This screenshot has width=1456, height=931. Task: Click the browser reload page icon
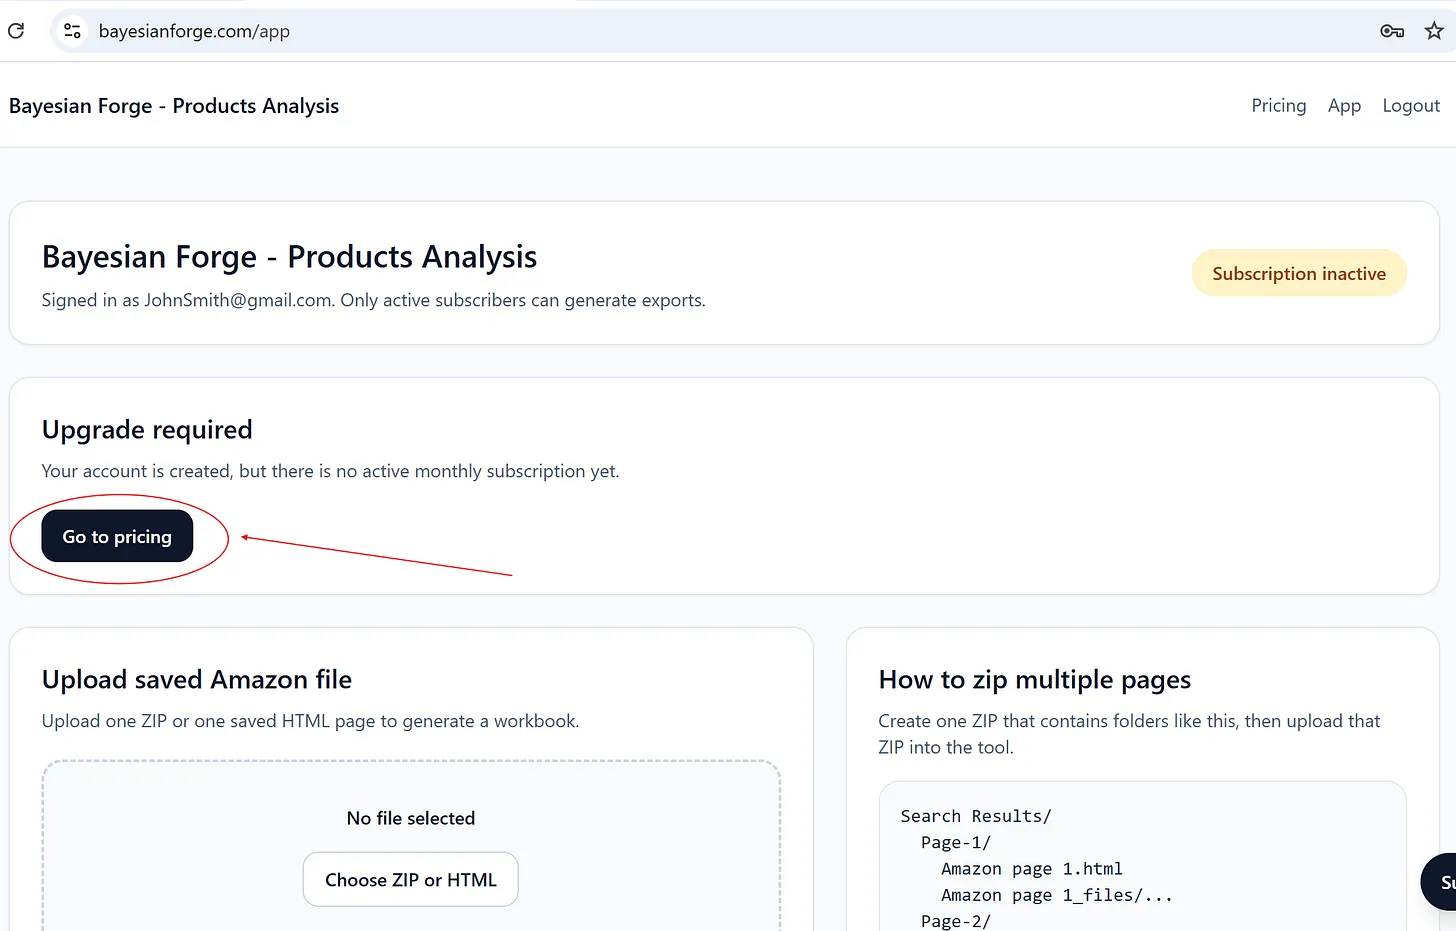[x=16, y=31]
